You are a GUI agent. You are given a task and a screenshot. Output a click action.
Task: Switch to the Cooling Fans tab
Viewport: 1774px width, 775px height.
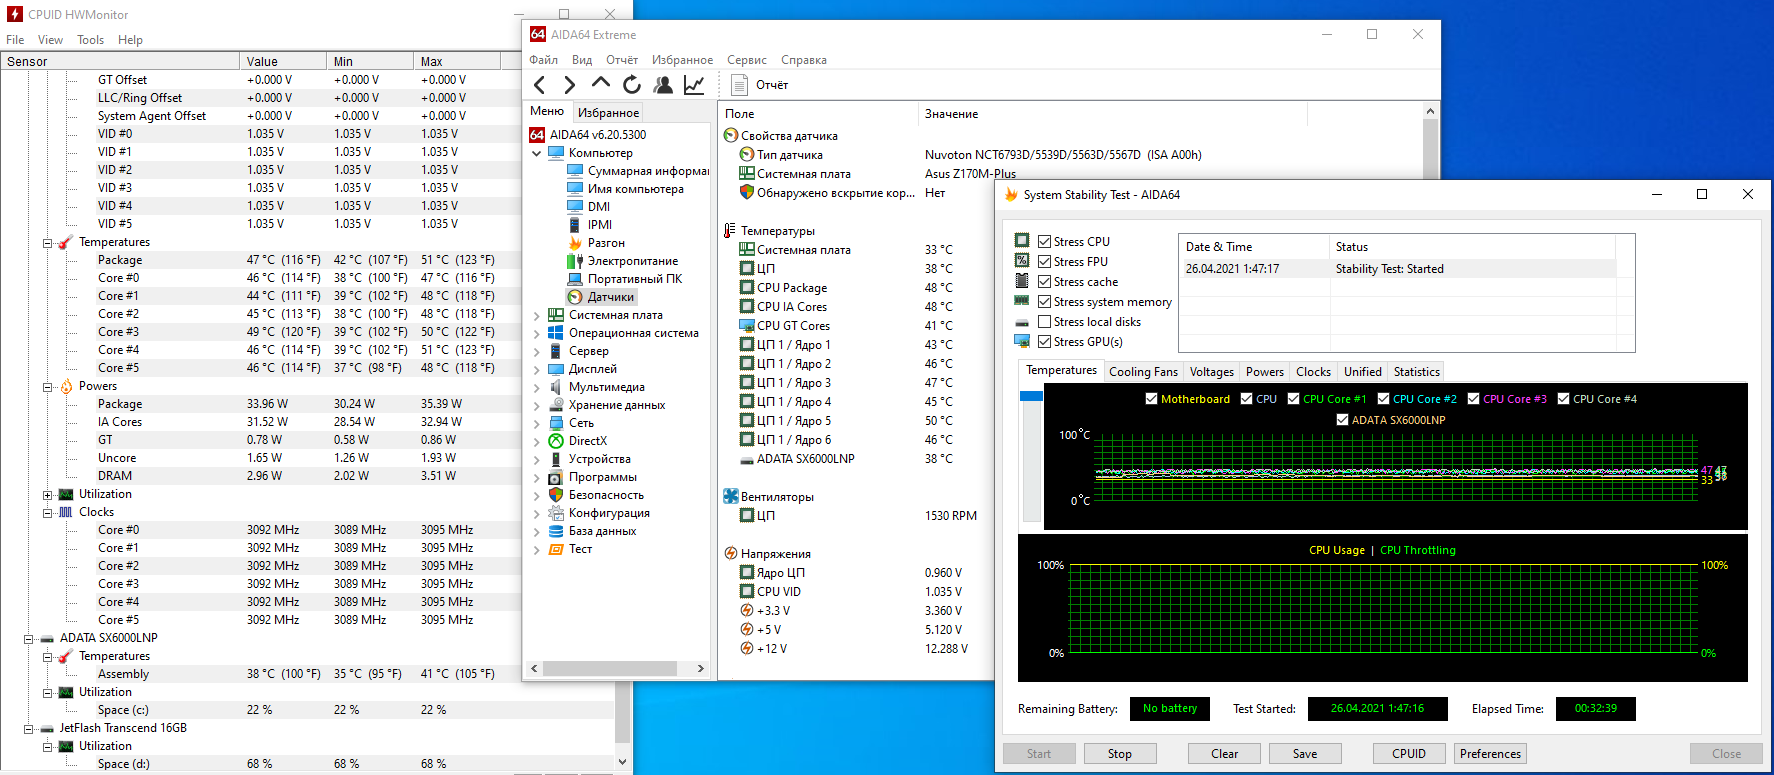pyautogui.click(x=1143, y=371)
